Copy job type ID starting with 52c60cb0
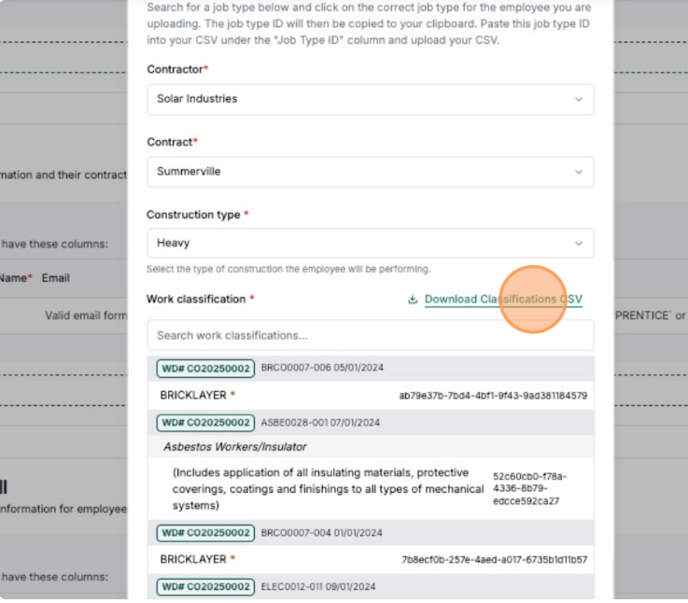 point(528,488)
